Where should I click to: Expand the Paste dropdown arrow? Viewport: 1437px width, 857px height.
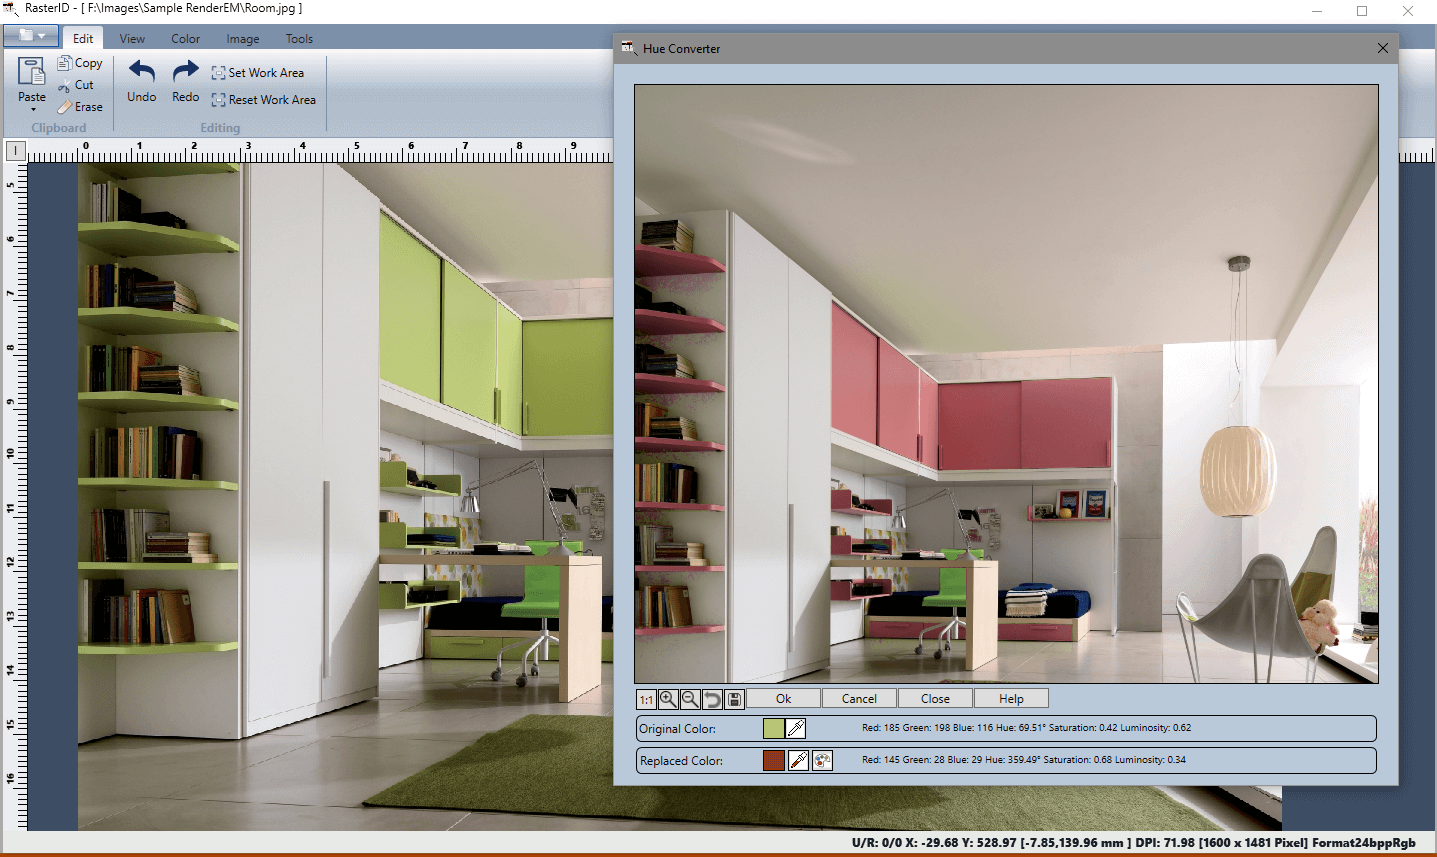coord(32,110)
